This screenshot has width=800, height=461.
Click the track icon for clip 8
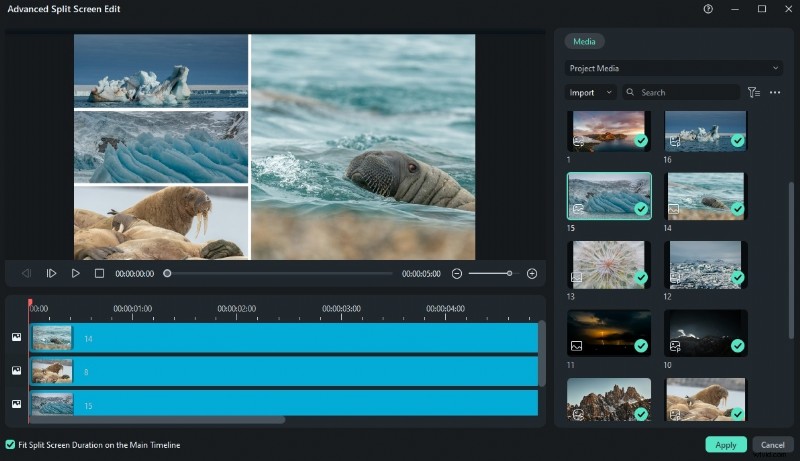coord(16,371)
